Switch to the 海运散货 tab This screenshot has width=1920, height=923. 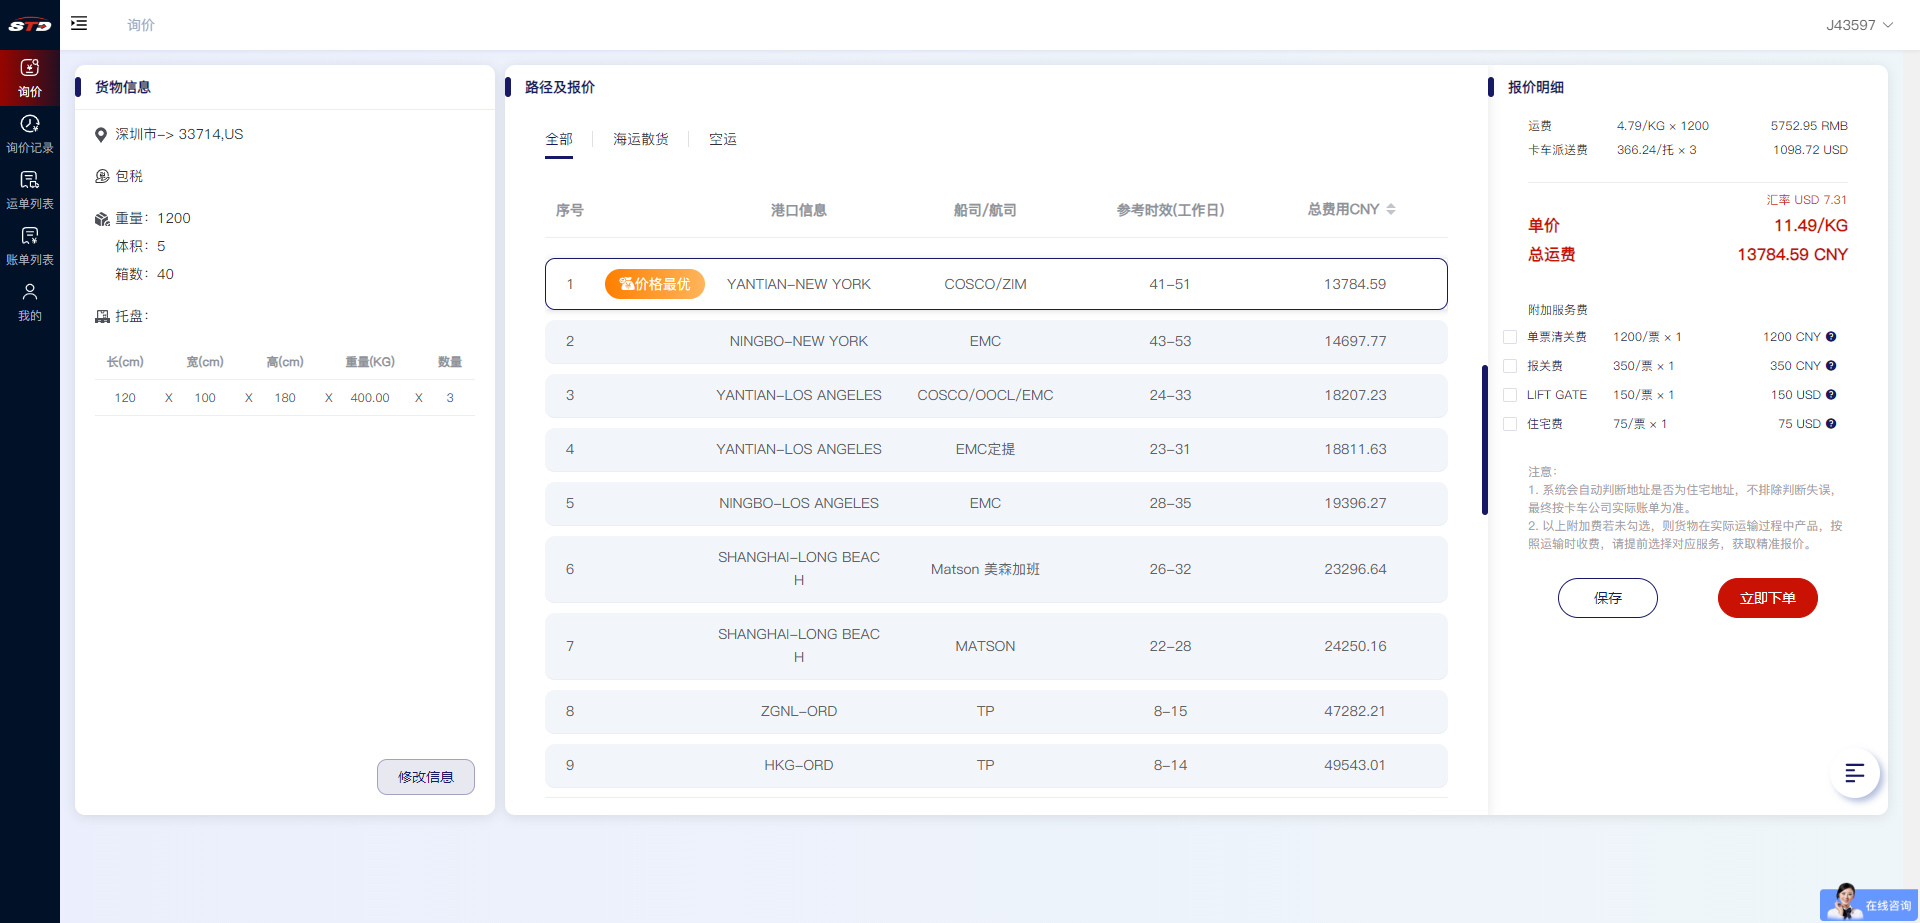(640, 139)
